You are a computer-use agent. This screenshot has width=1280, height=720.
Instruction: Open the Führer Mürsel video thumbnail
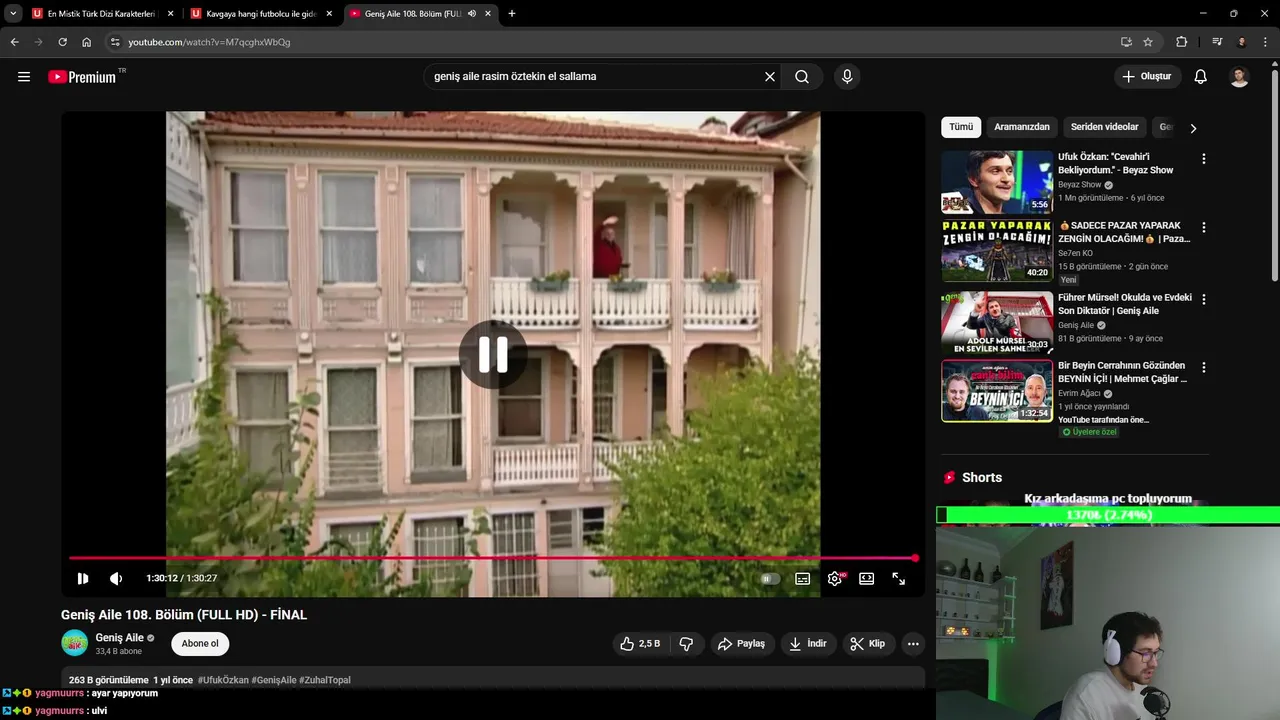[x=997, y=323]
